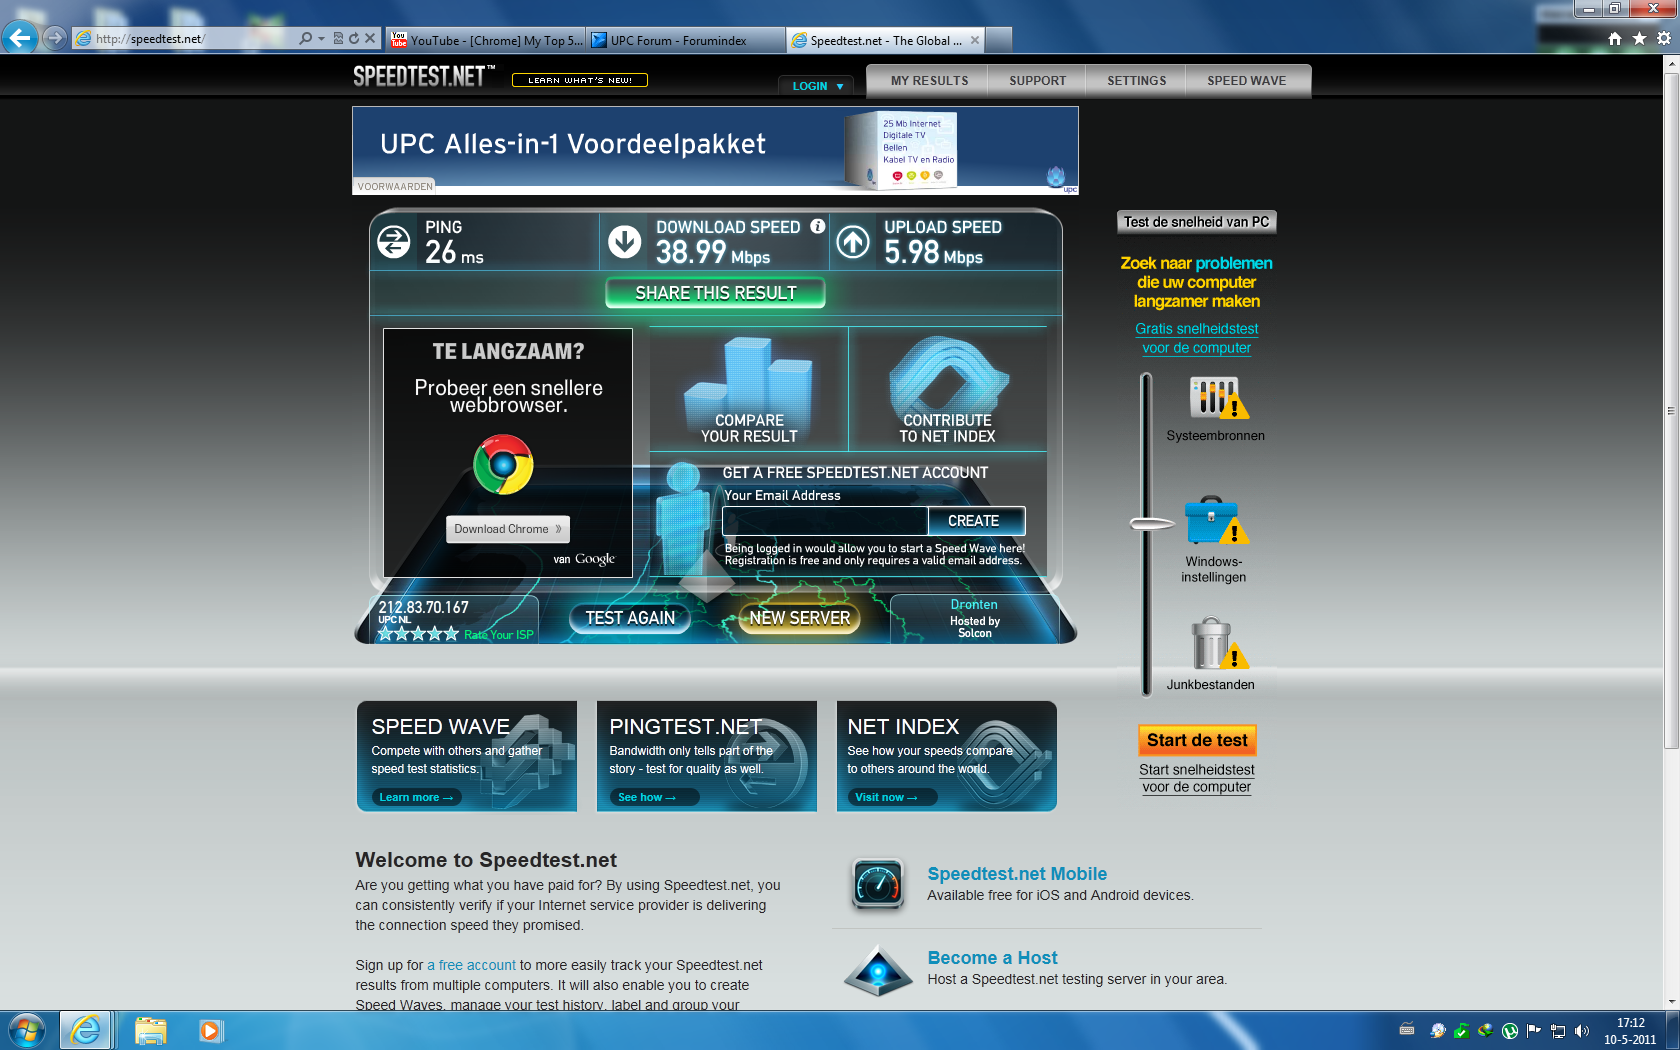Go back with the browser back arrow
Viewport: 1680px width, 1050px height.
click(20, 39)
